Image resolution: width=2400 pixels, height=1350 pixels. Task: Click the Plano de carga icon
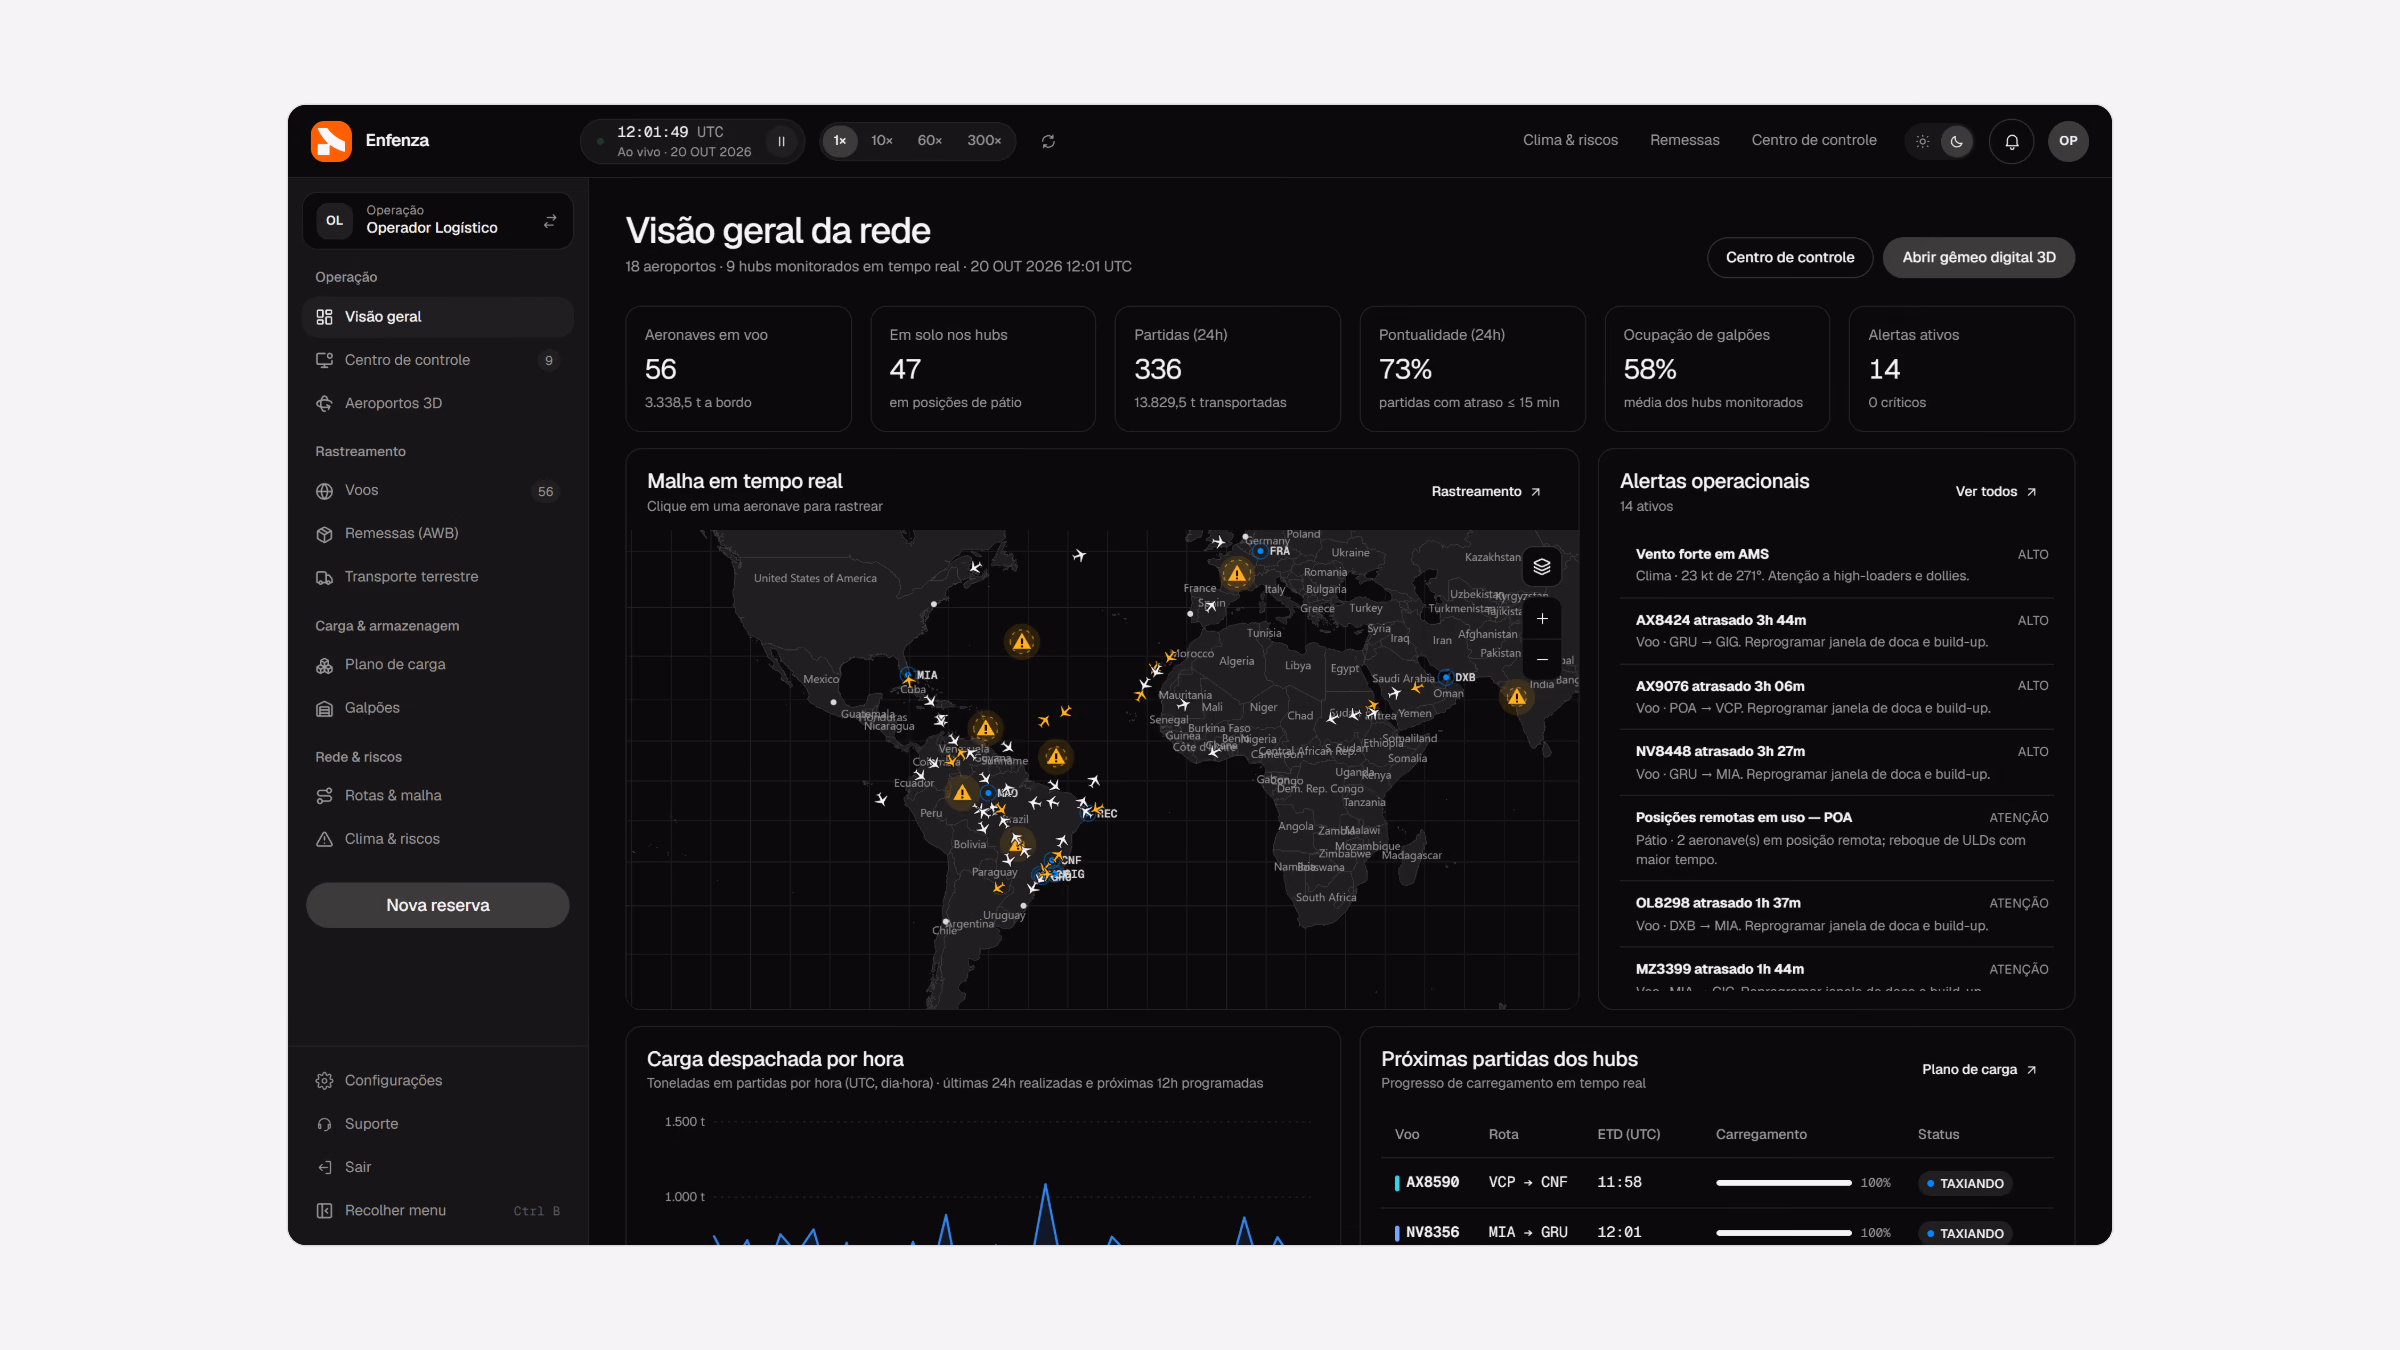324,665
